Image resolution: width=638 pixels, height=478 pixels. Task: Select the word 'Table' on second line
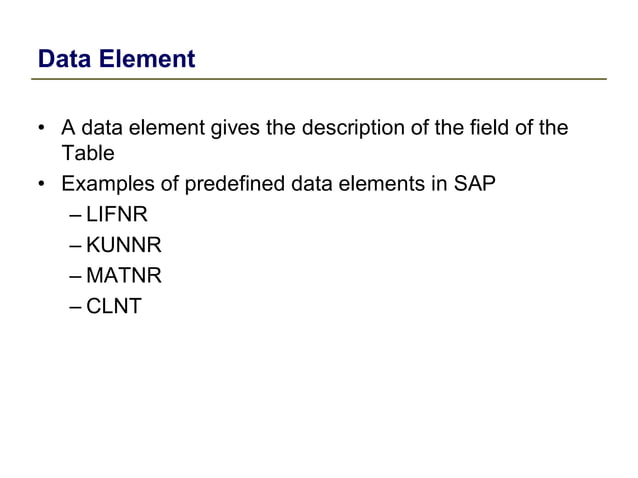pos(88,154)
